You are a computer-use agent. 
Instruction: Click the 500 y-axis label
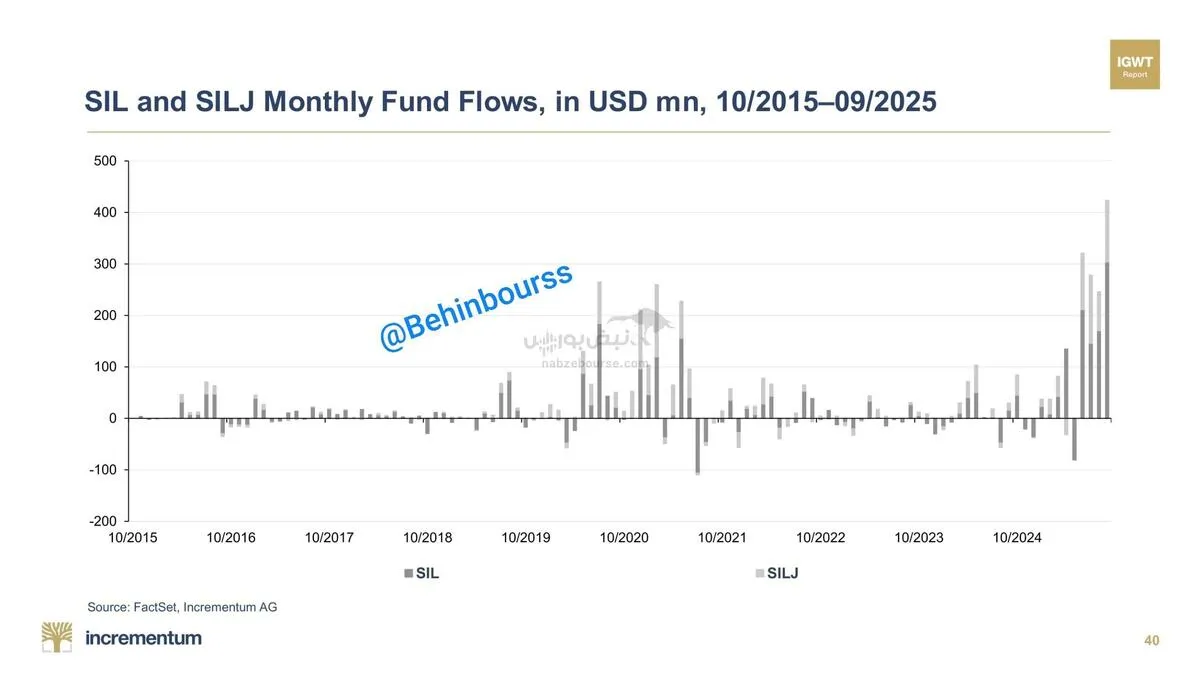(x=105, y=161)
